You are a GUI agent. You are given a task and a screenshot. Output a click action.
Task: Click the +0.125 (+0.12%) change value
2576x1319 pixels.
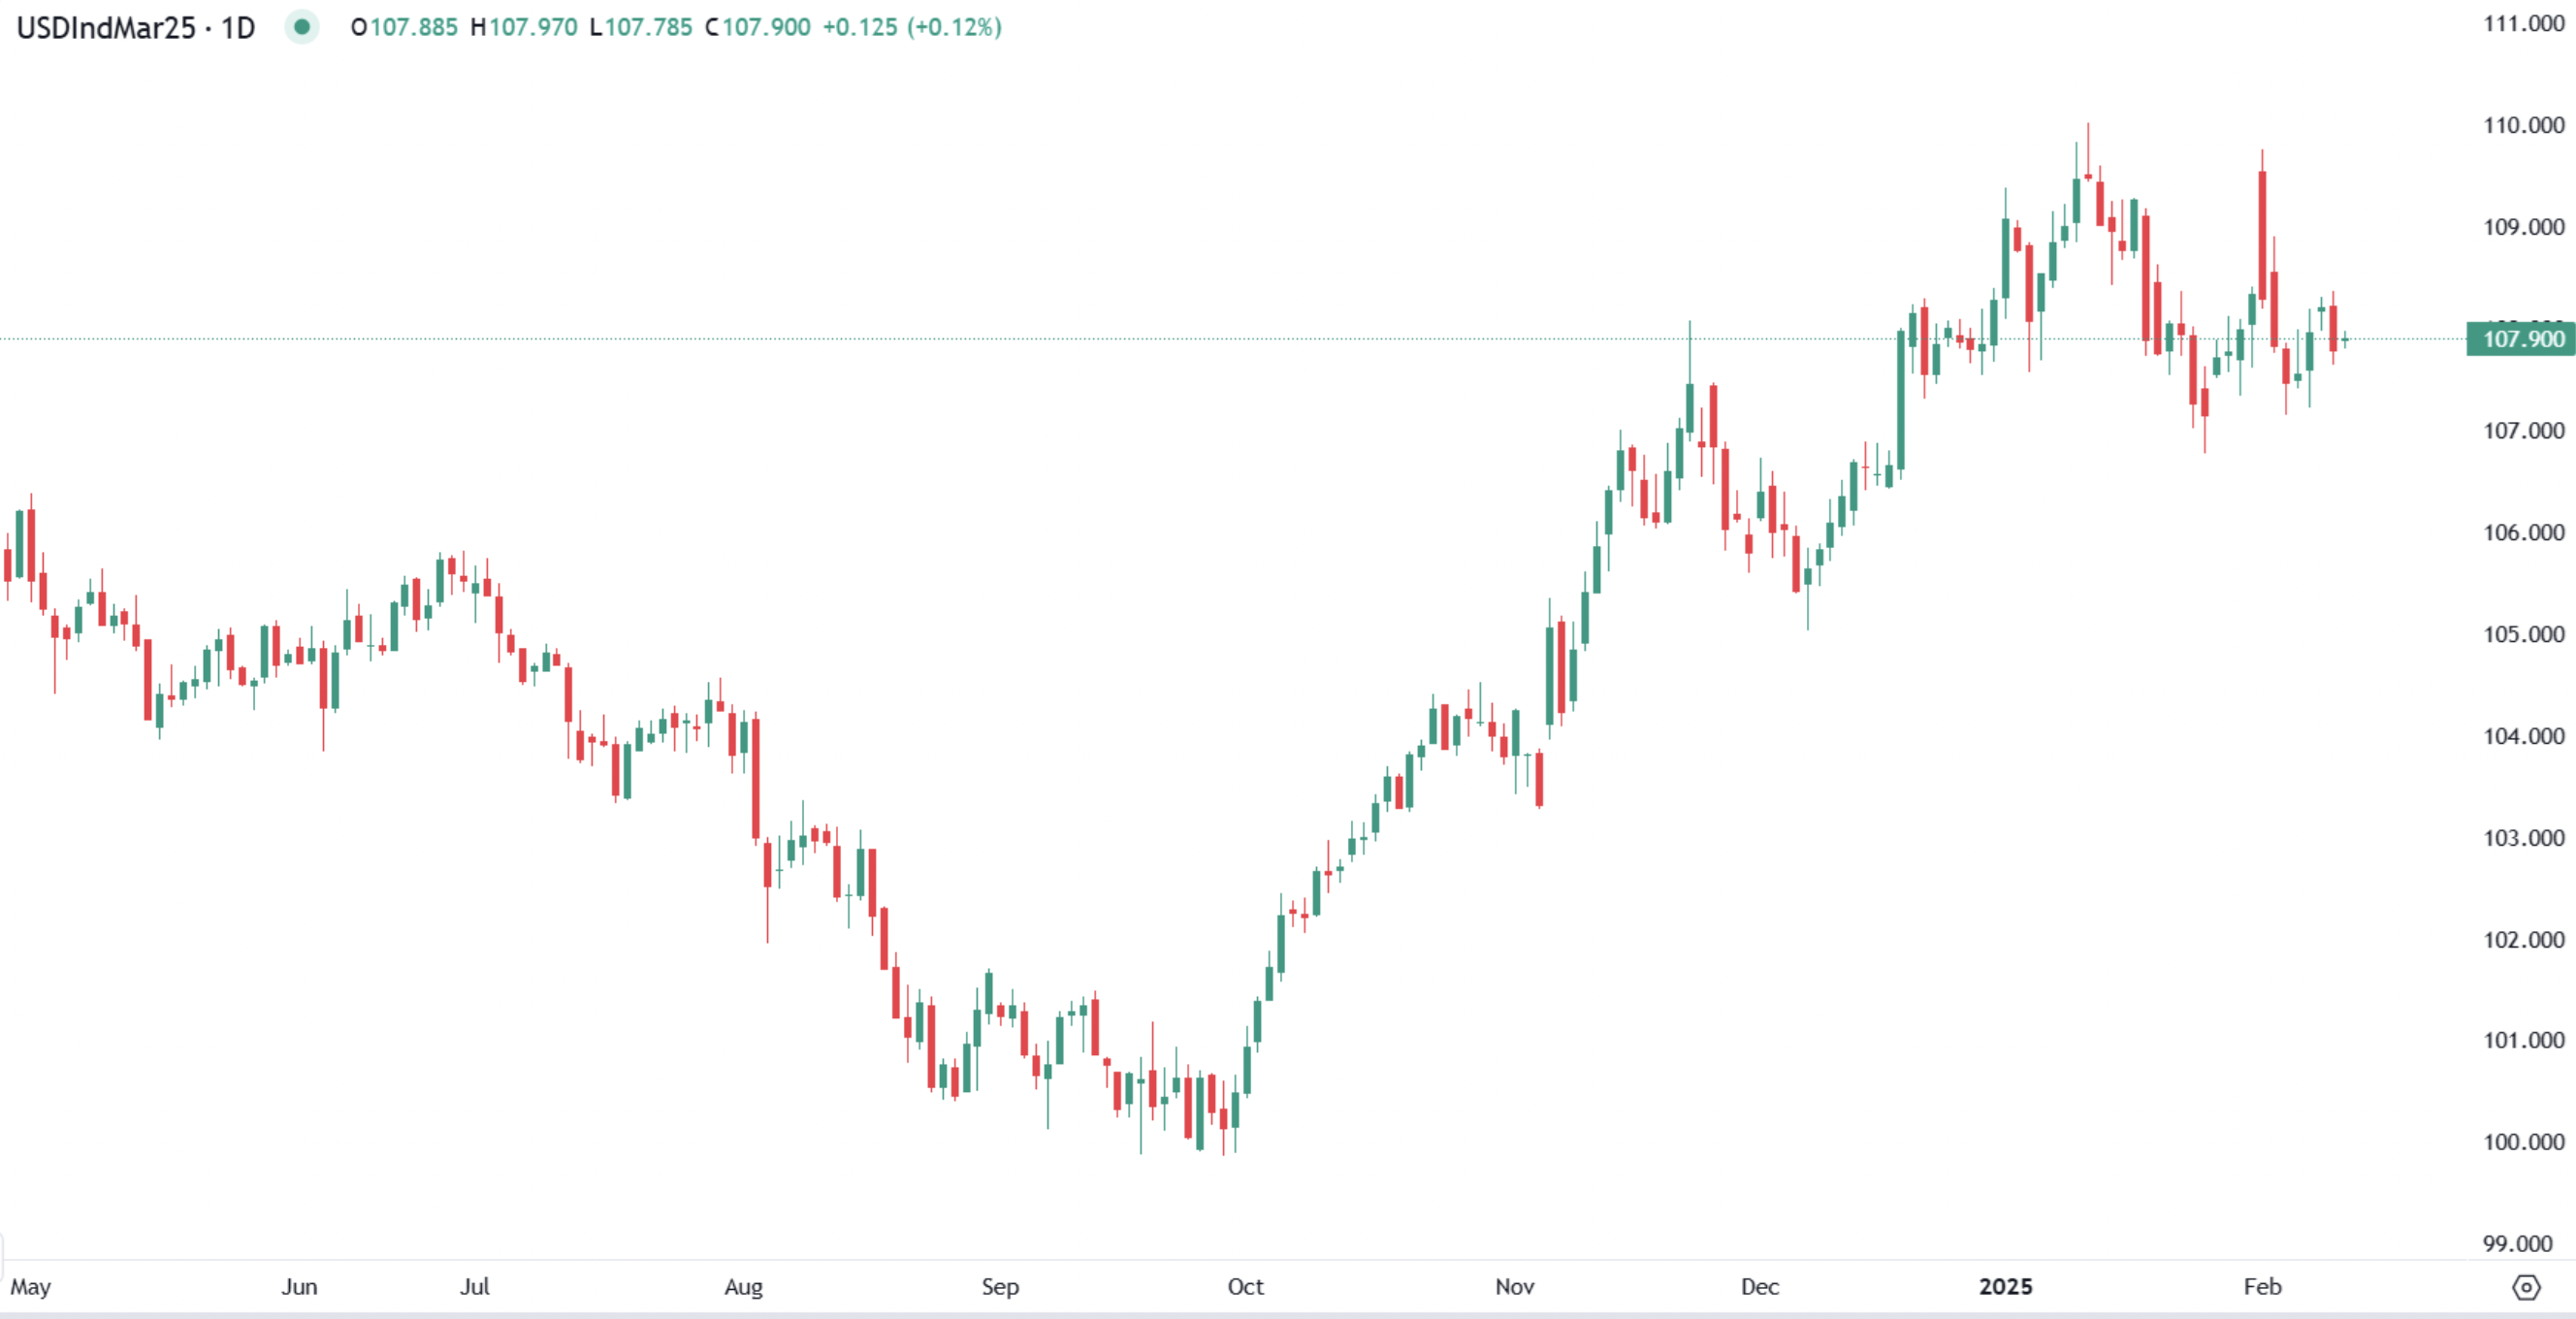tap(911, 27)
